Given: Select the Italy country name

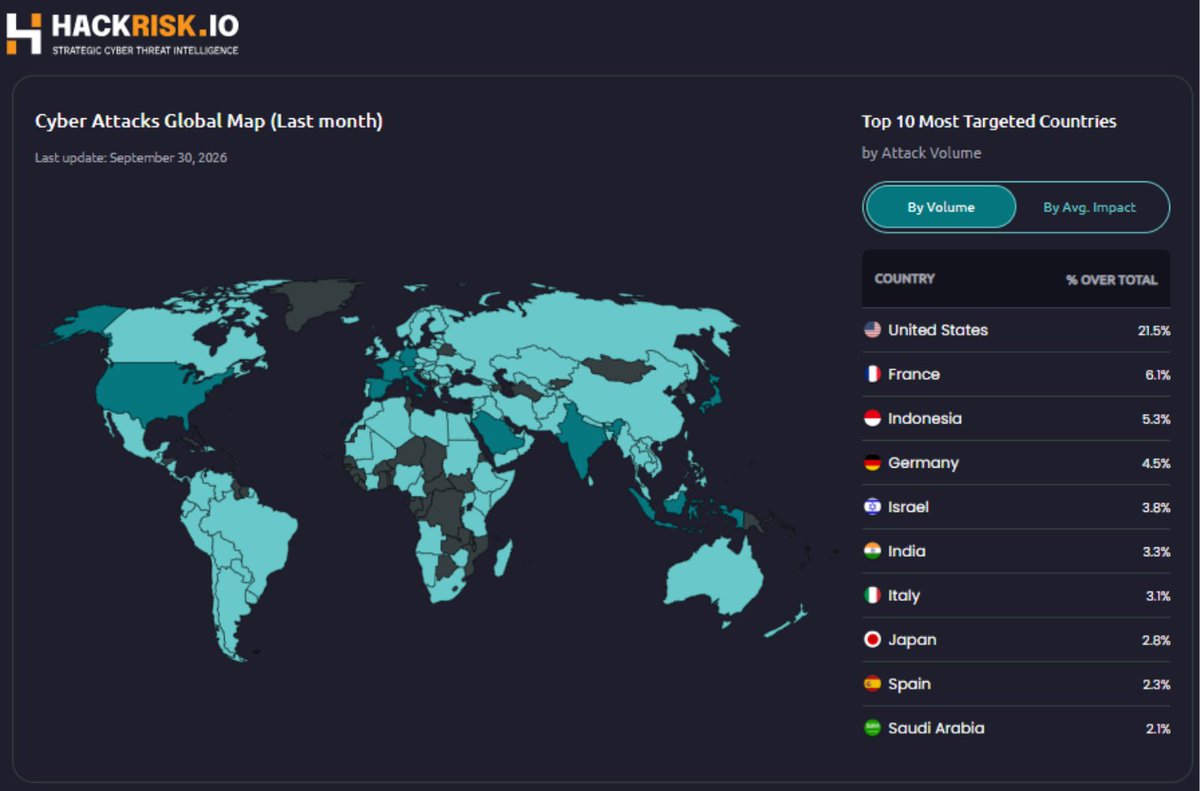Looking at the screenshot, I should pyautogui.click(x=904, y=595).
